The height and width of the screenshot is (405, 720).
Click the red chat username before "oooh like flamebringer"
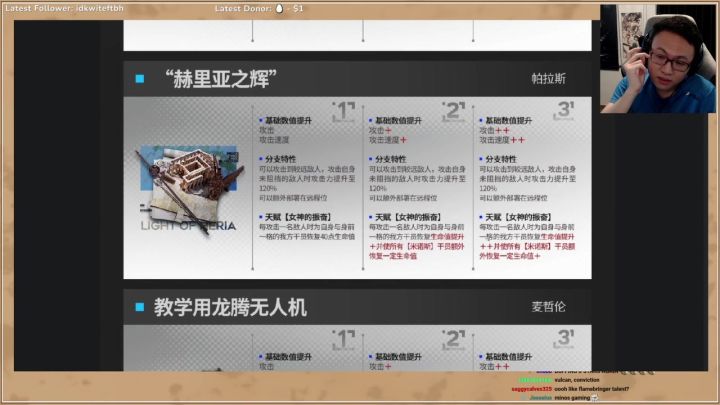(532, 389)
